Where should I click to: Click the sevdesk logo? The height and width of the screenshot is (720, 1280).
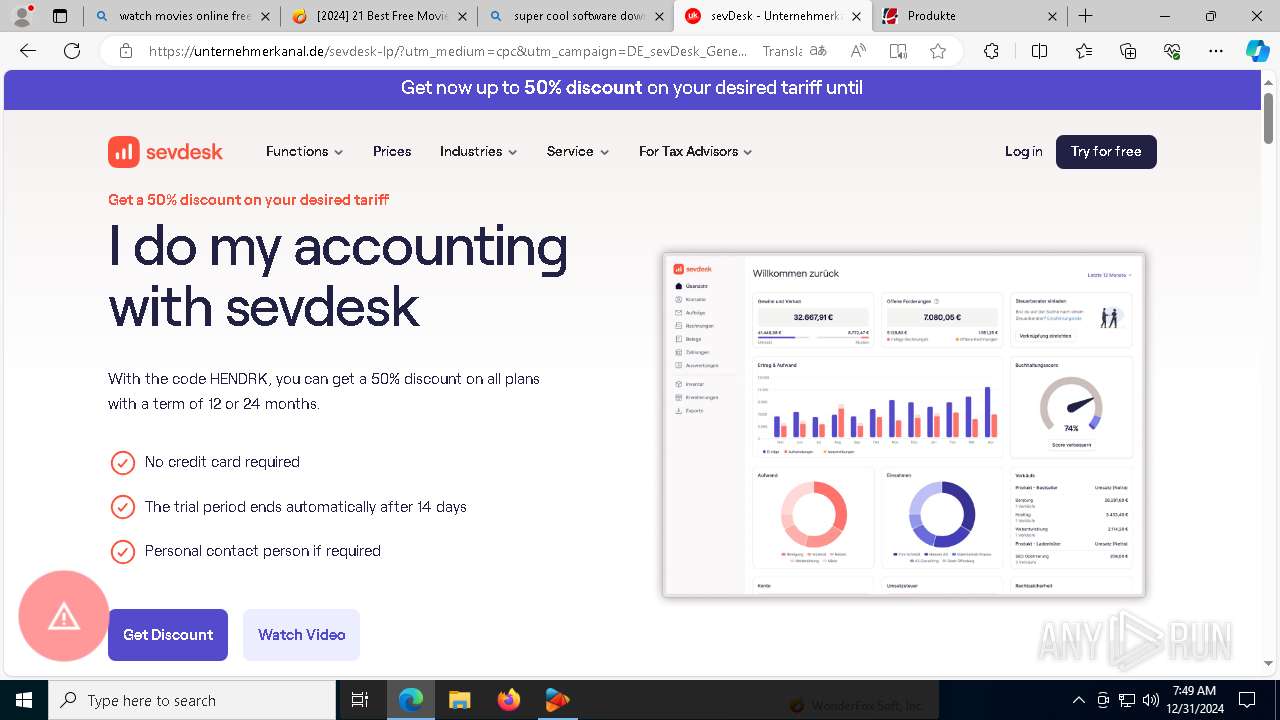(165, 152)
